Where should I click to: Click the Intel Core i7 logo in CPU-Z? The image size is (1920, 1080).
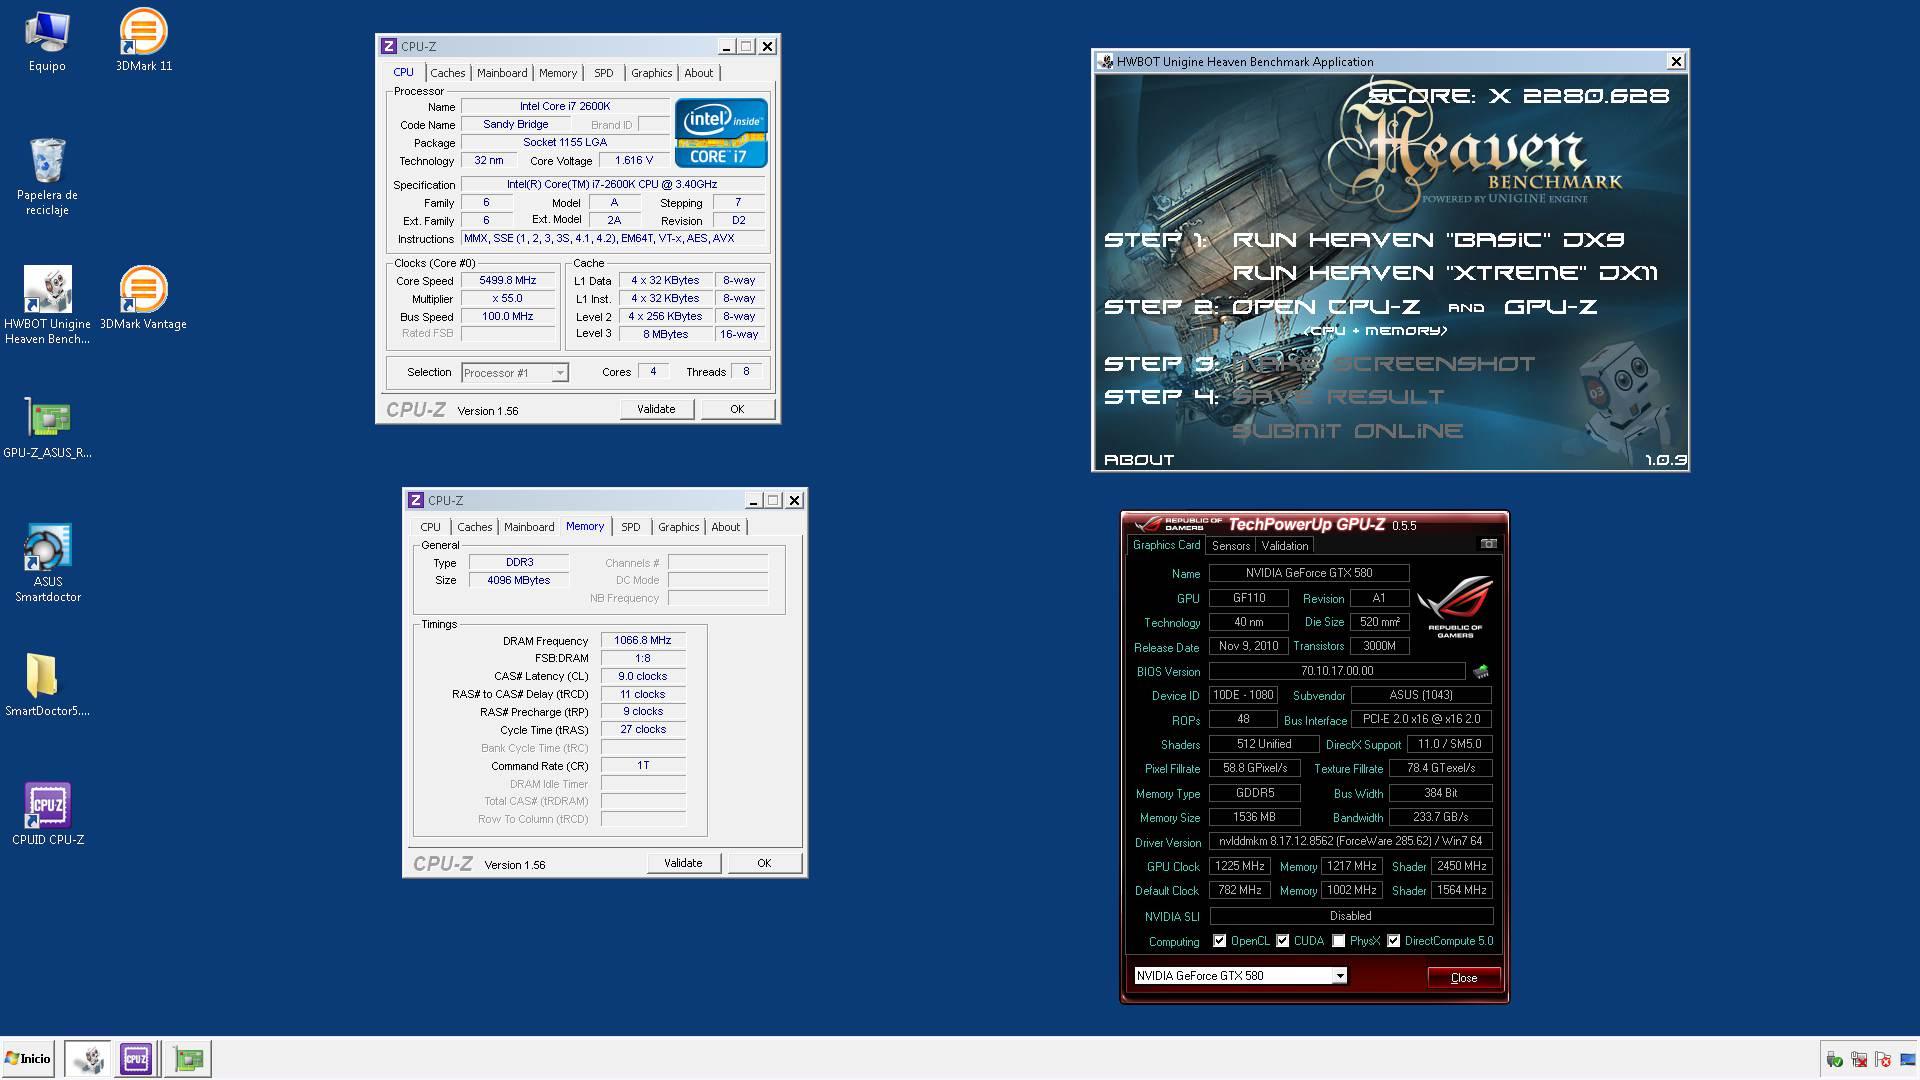[x=721, y=132]
